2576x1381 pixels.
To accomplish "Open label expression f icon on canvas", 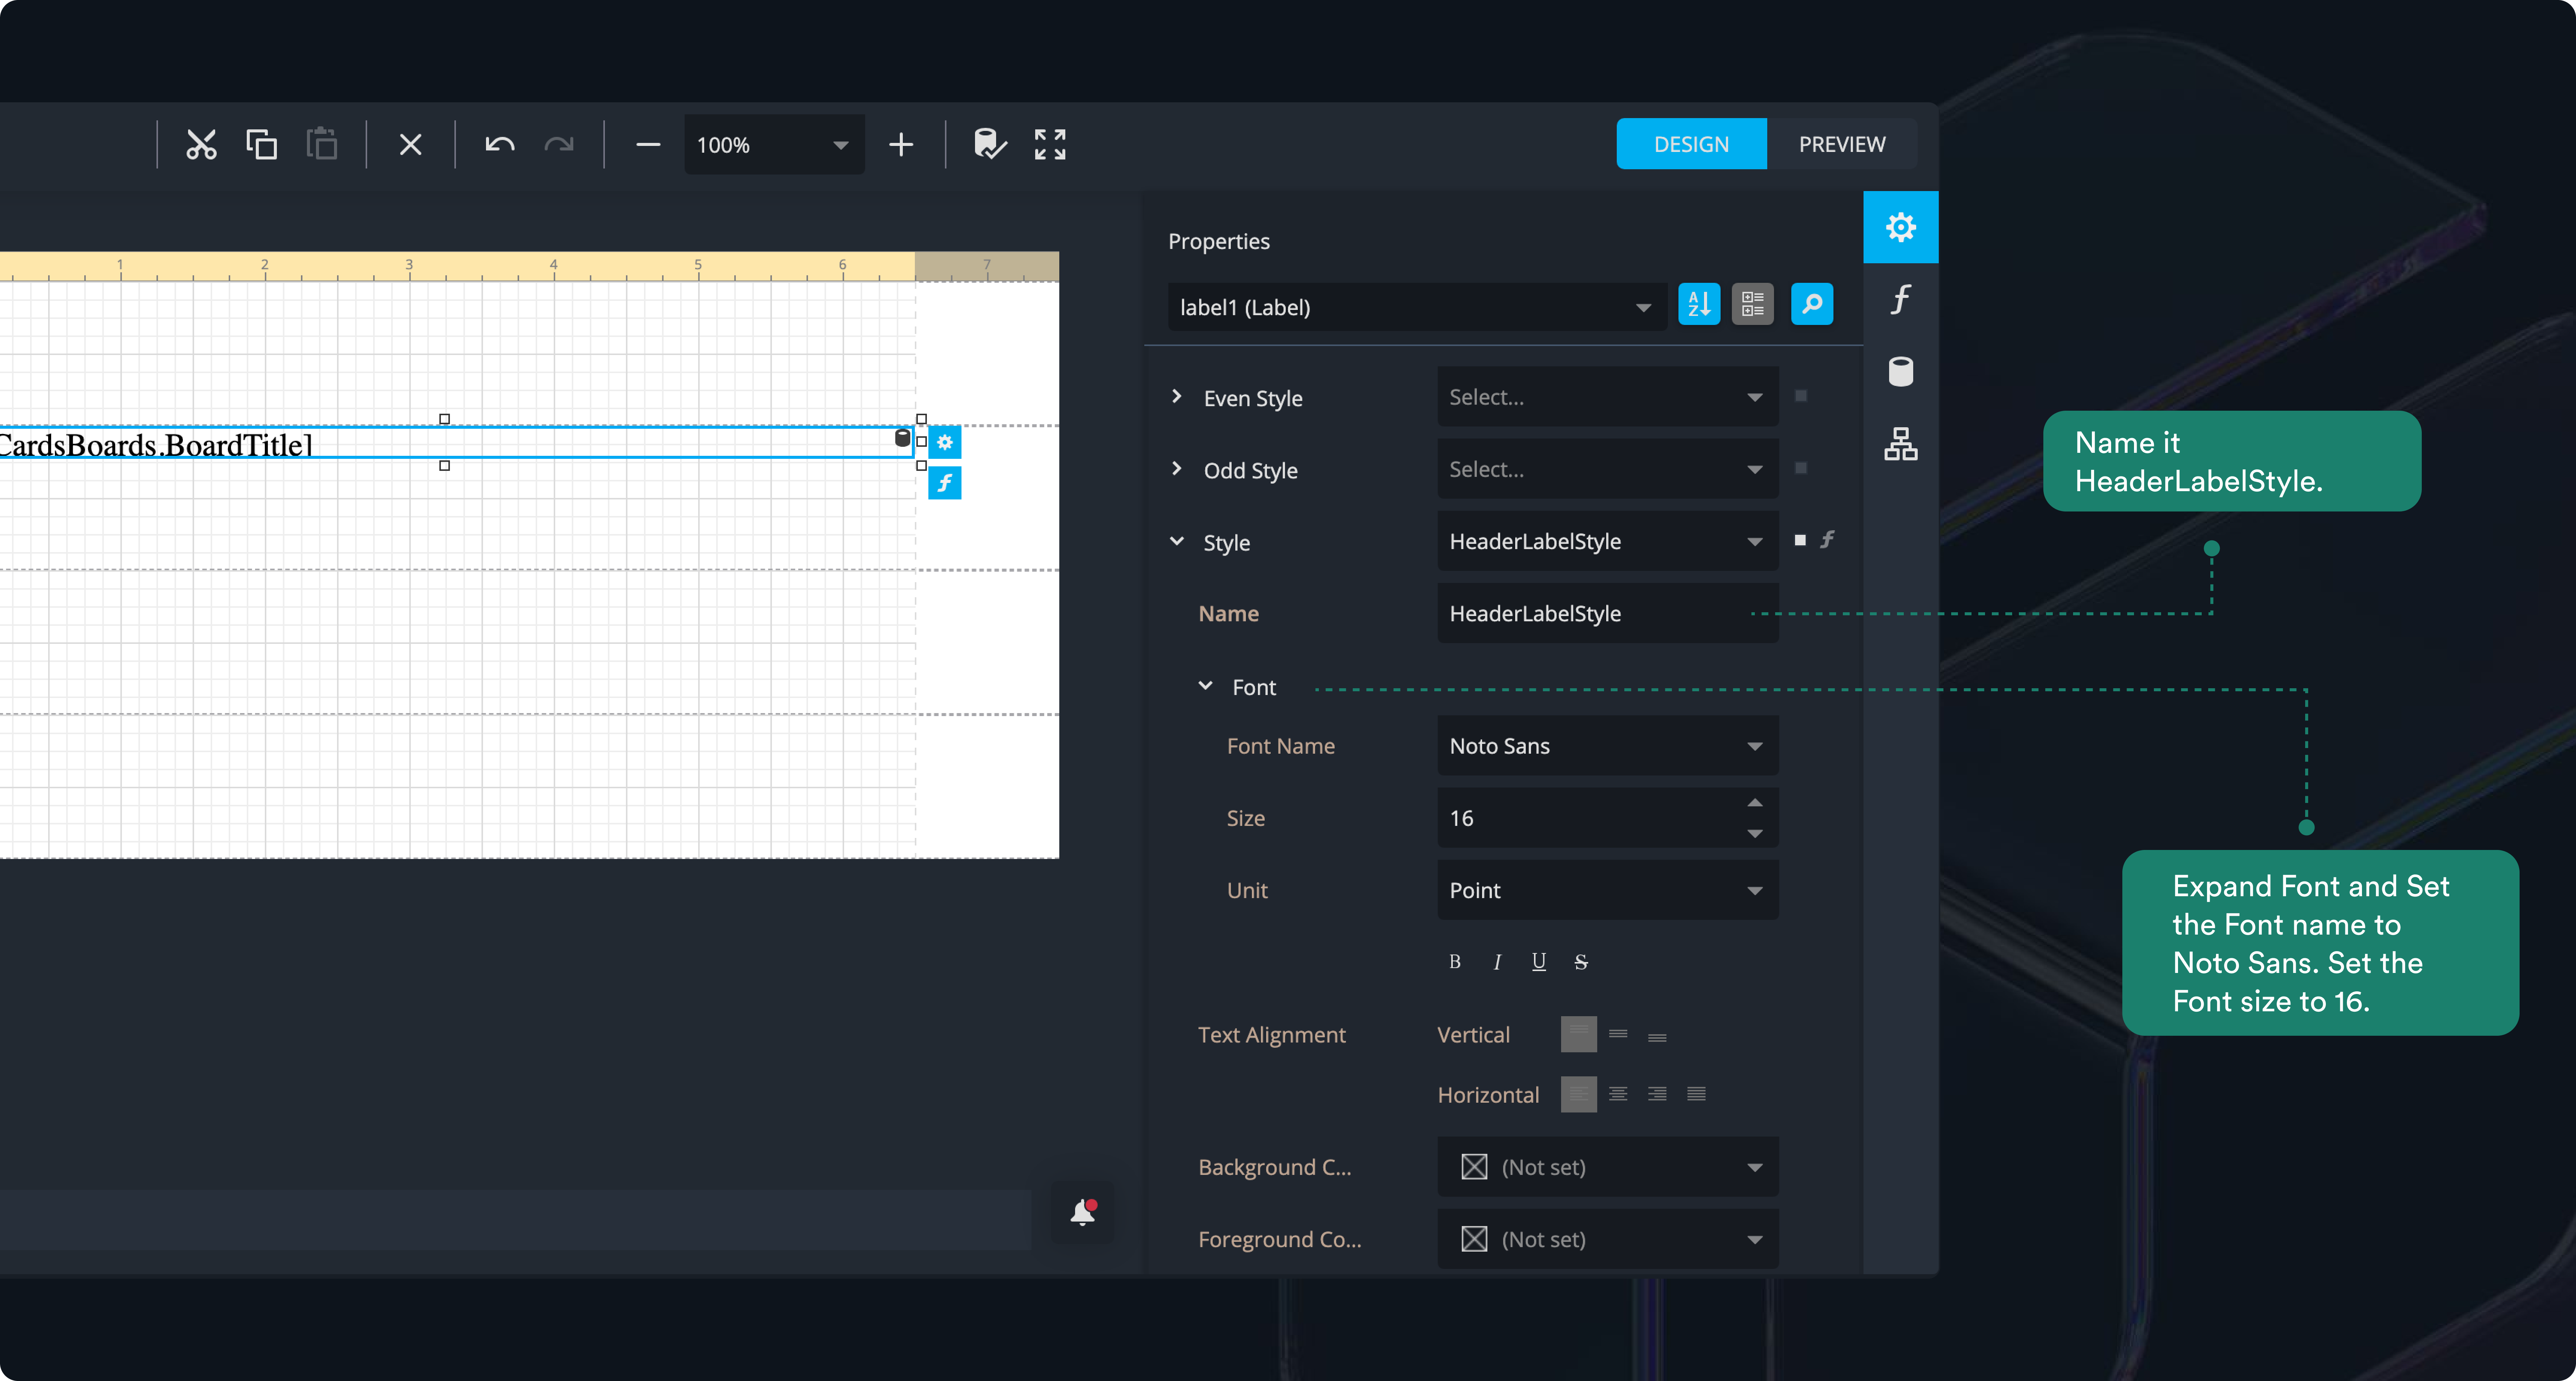I will pyautogui.click(x=944, y=483).
